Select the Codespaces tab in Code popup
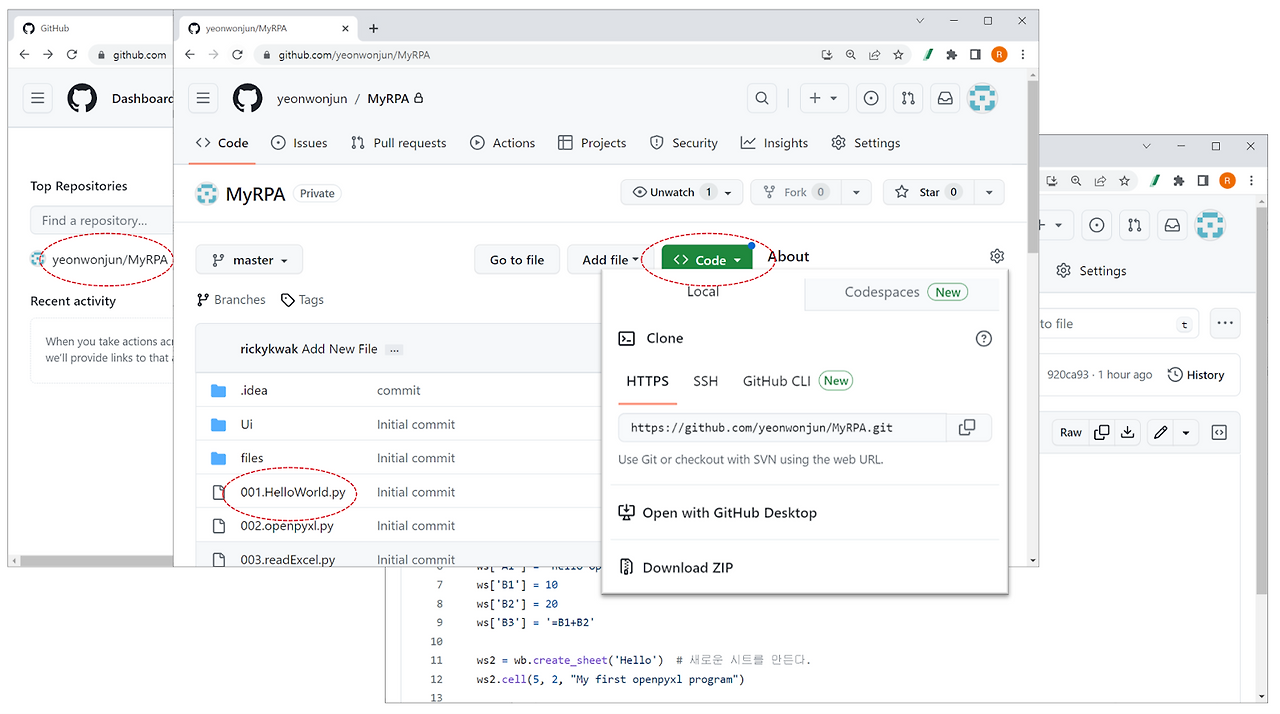 pos(902,292)
